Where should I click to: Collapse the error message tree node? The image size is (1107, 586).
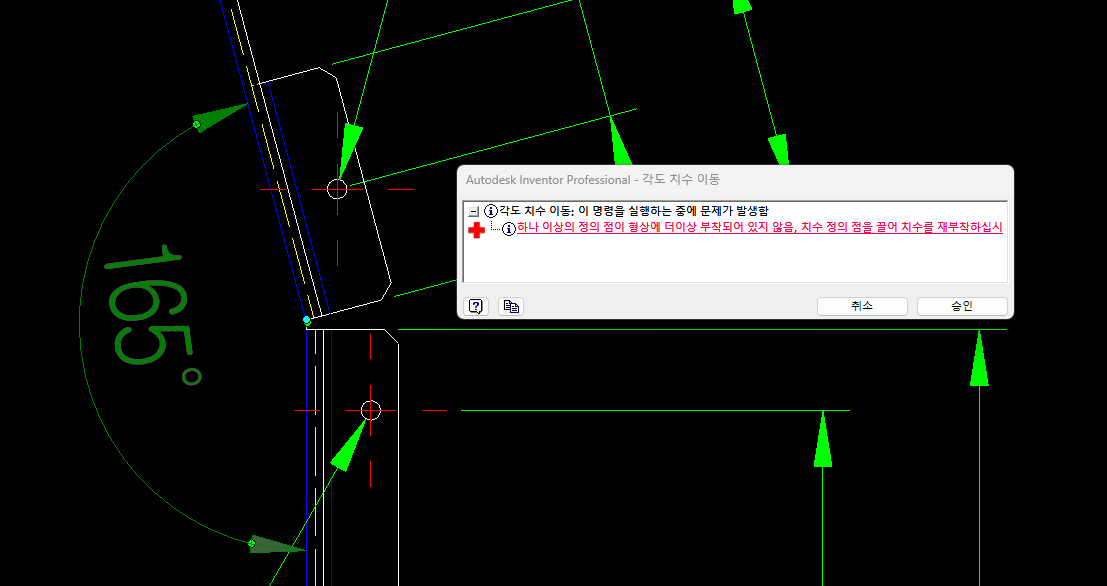pyautogui.click(x=473, y=212)
